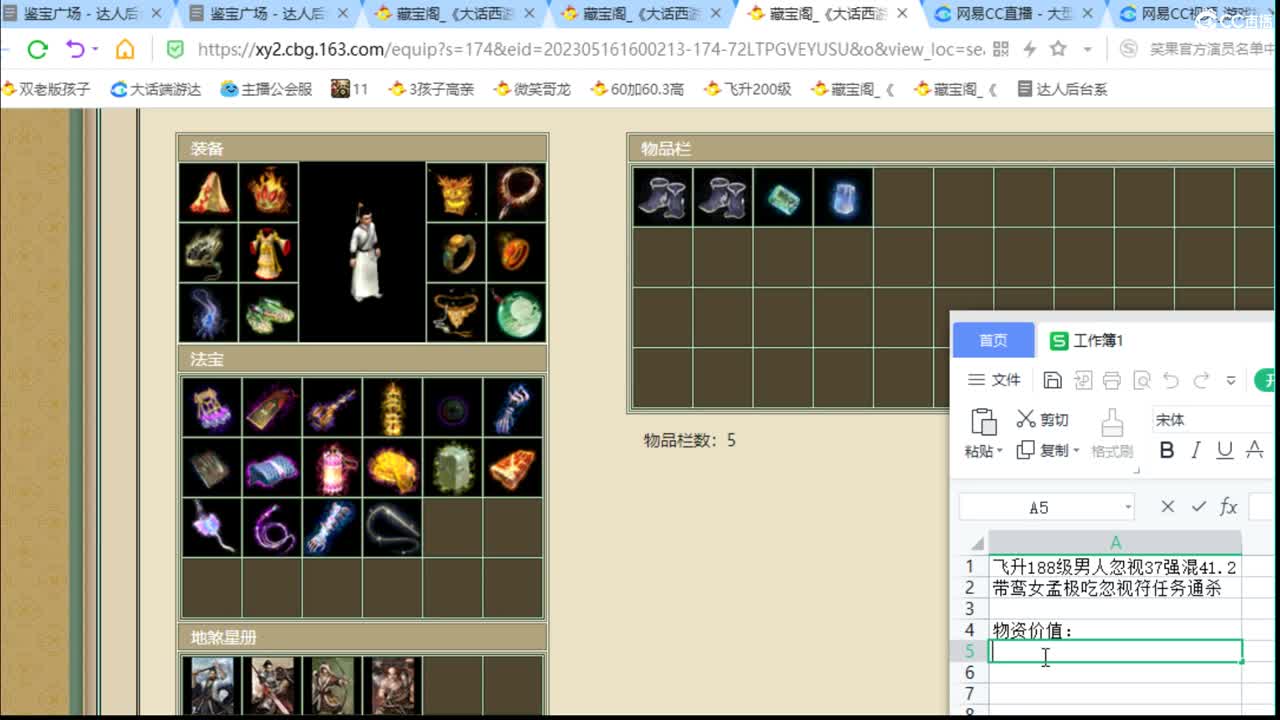Click the hat equipment icon in 装备 panel

[209, 192]
